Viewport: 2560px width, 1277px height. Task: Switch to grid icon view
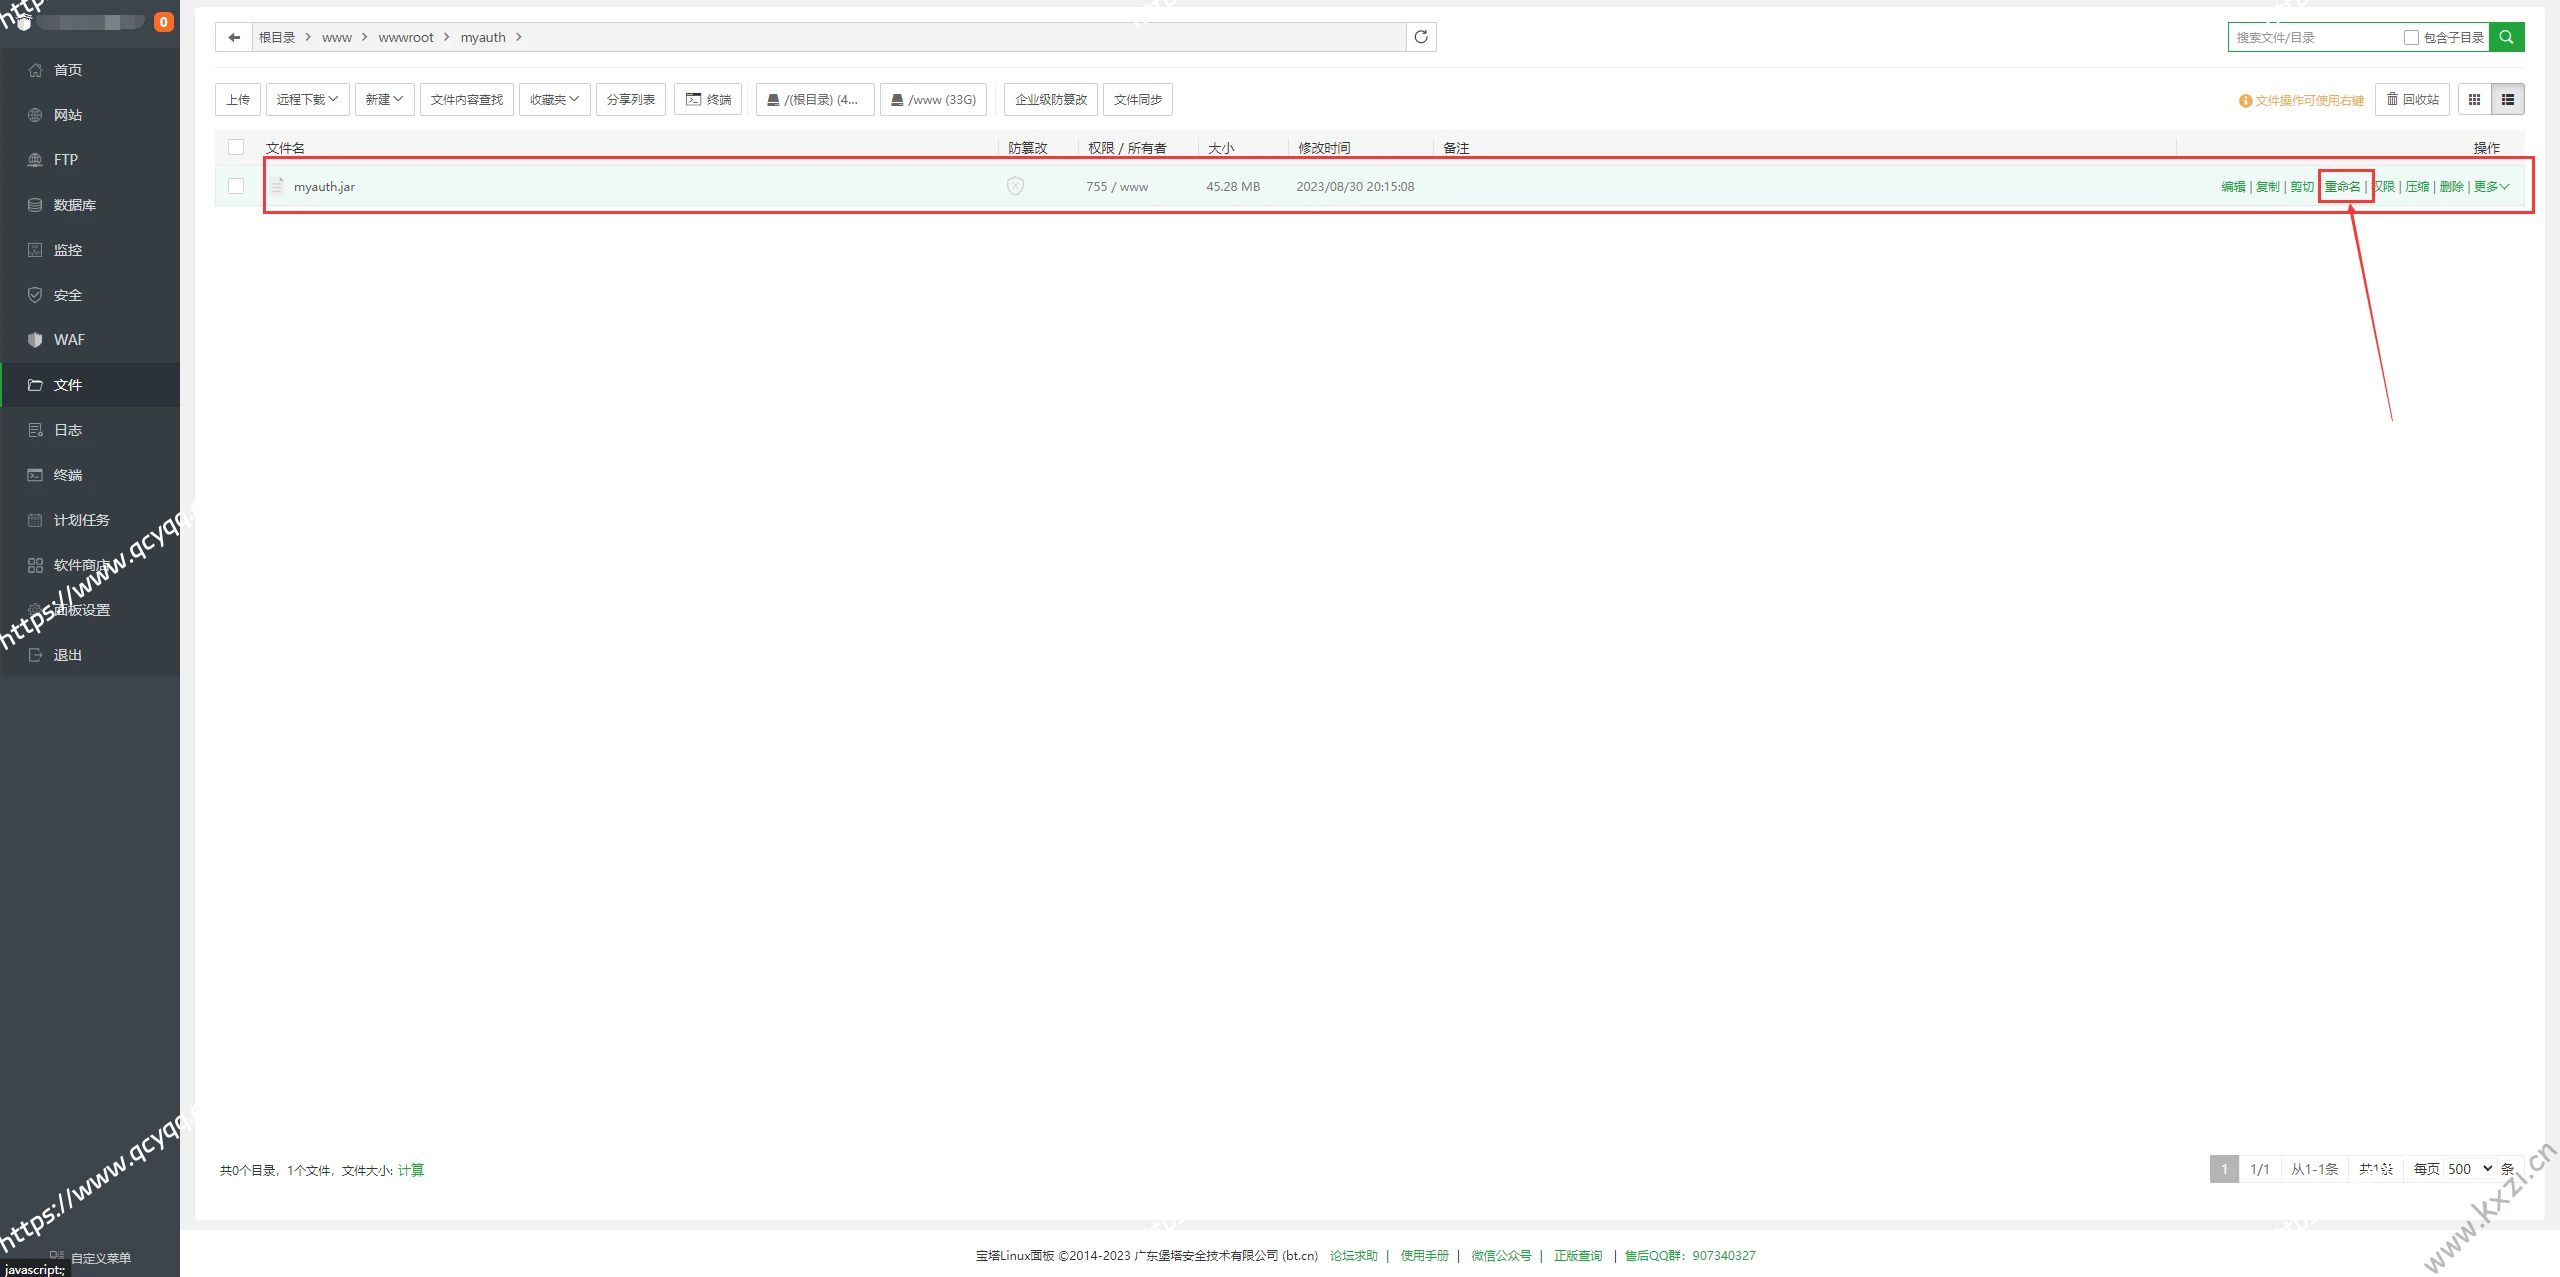coord(2474,99)
